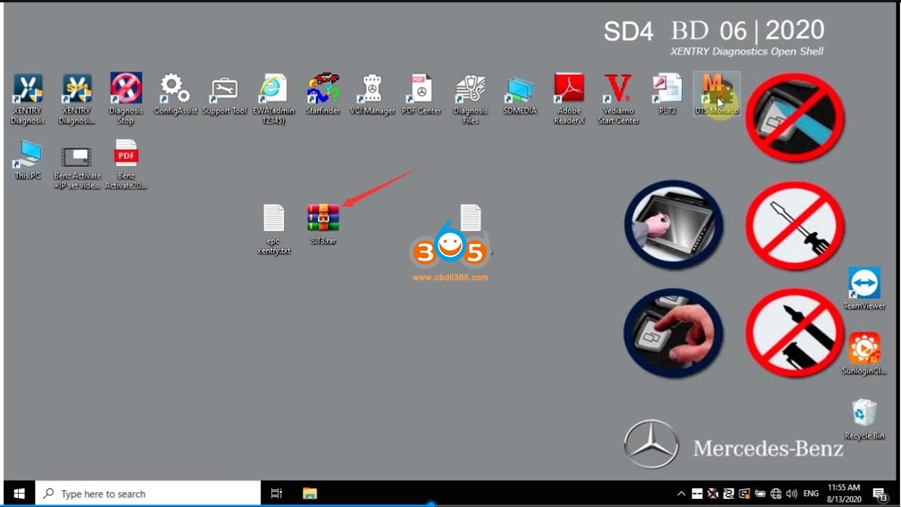This screenshot has width=901, height=507.
Task: Click the battery power tray icon
Action: pyautogui.click(x=760, y=493)
